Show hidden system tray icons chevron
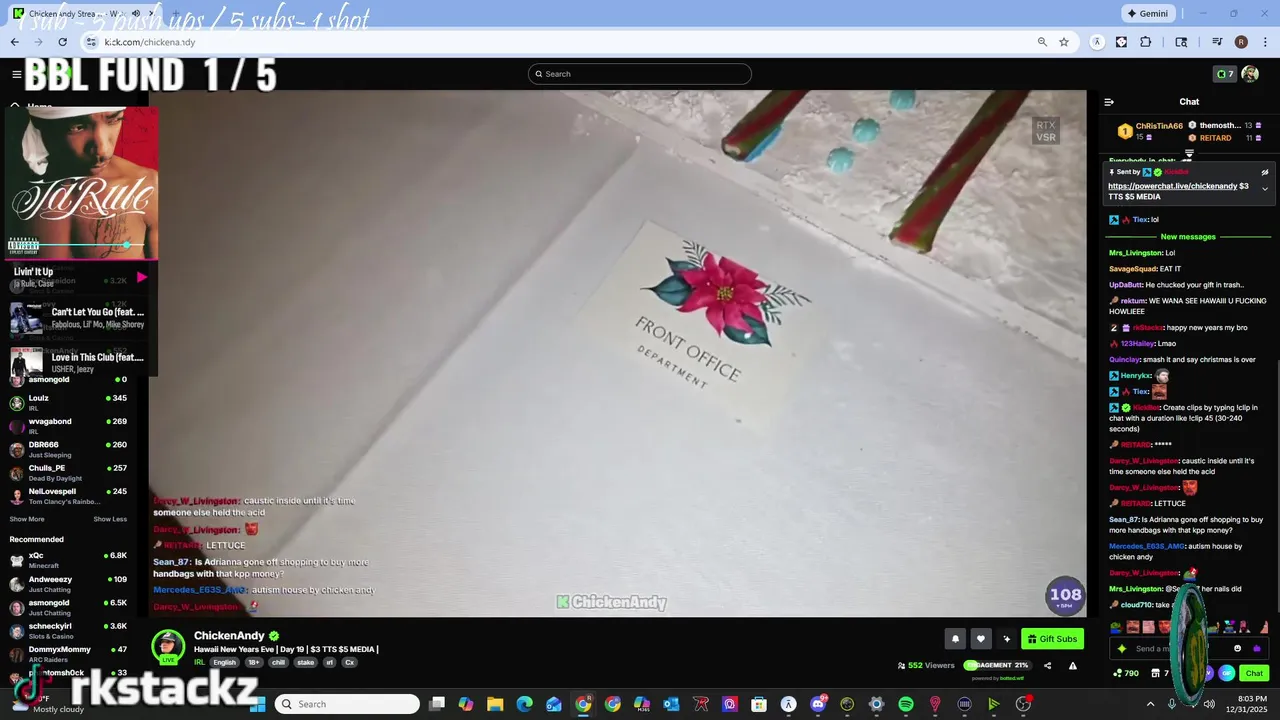This screenshot has height=720, width=1280. [1150, 704]
